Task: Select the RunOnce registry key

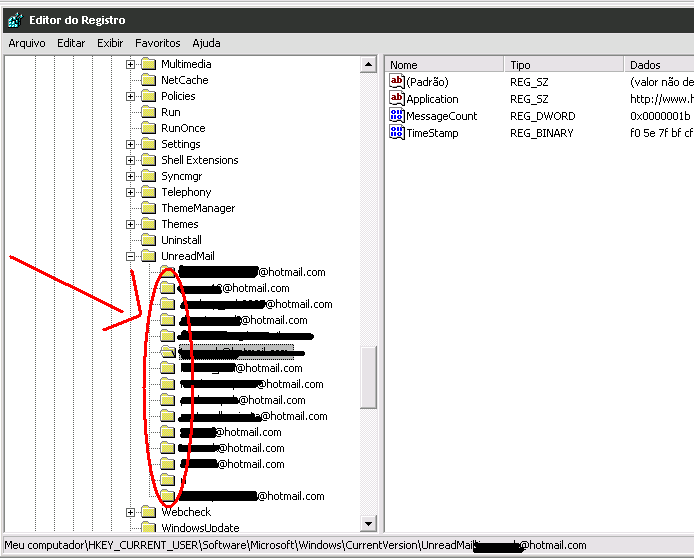Action: click(x=183, y=128)
